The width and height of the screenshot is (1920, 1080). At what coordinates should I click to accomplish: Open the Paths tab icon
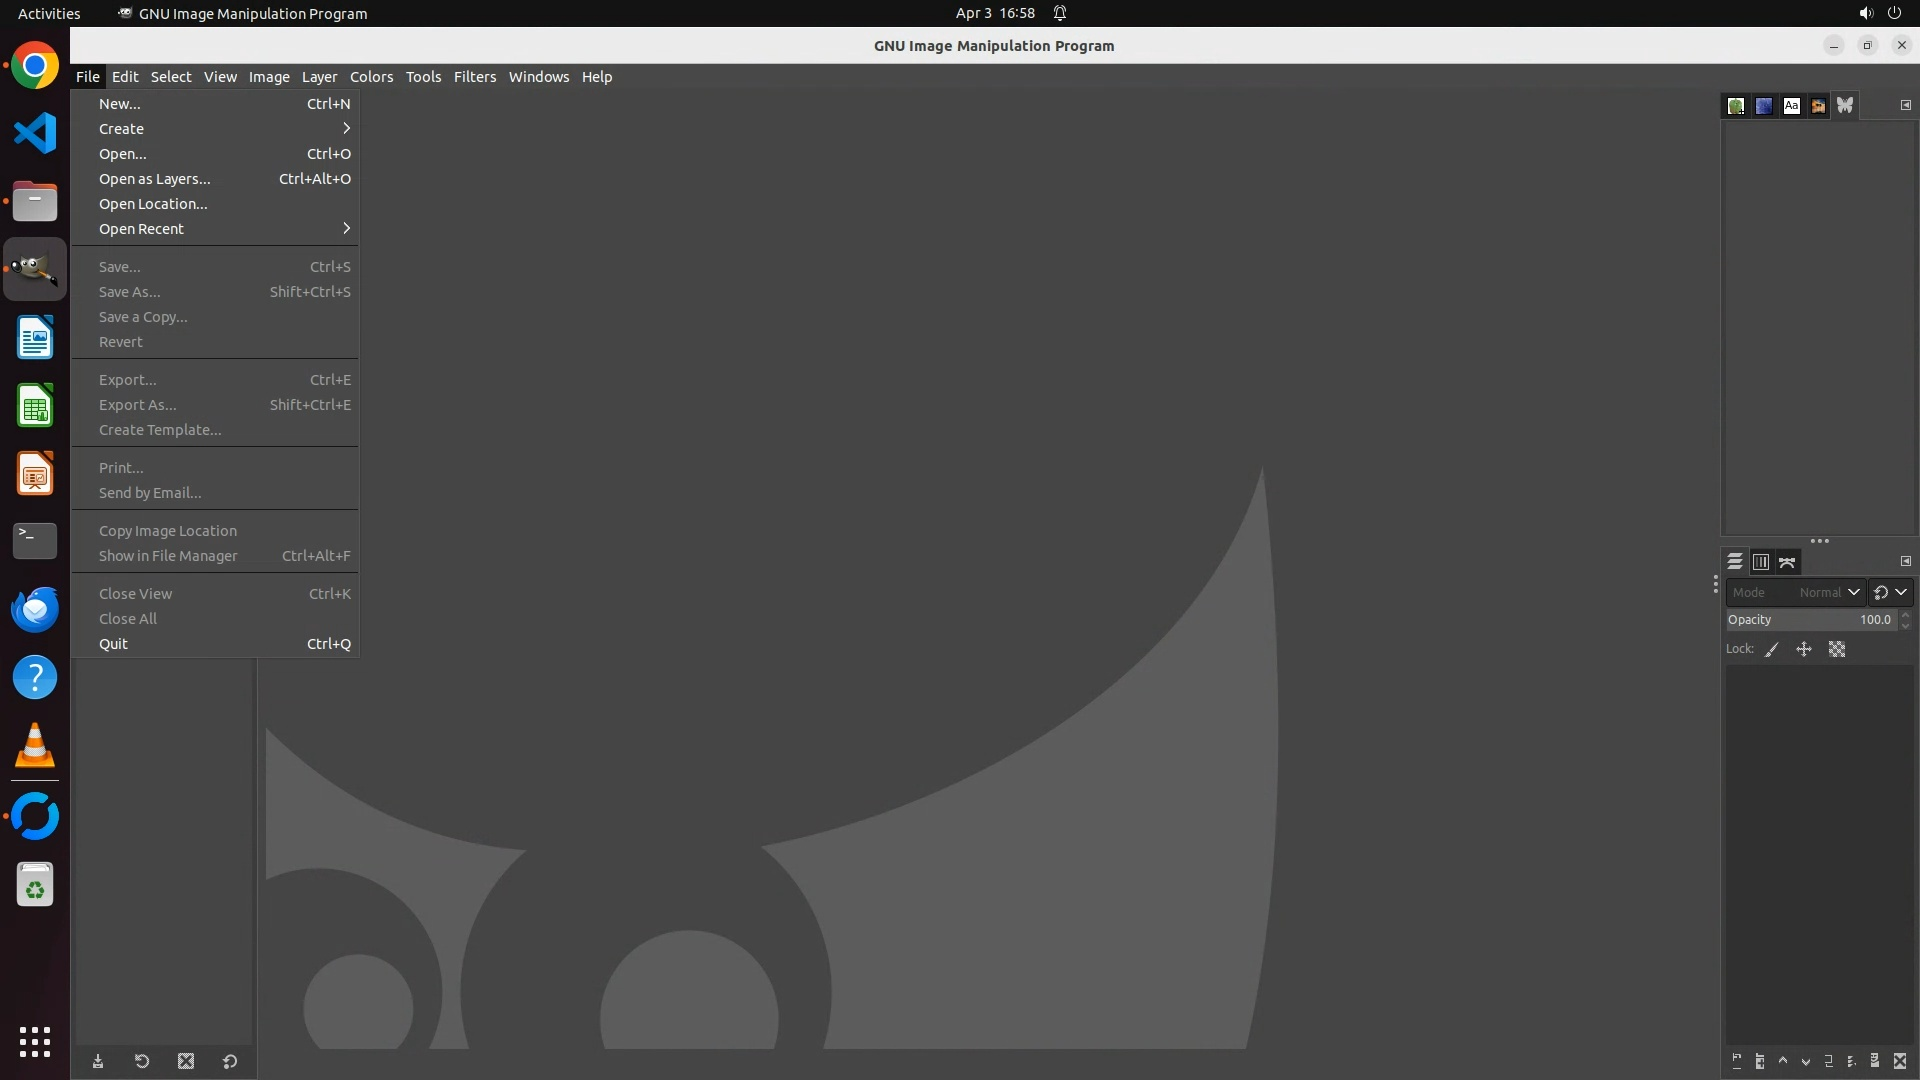tap(1787, 562)
